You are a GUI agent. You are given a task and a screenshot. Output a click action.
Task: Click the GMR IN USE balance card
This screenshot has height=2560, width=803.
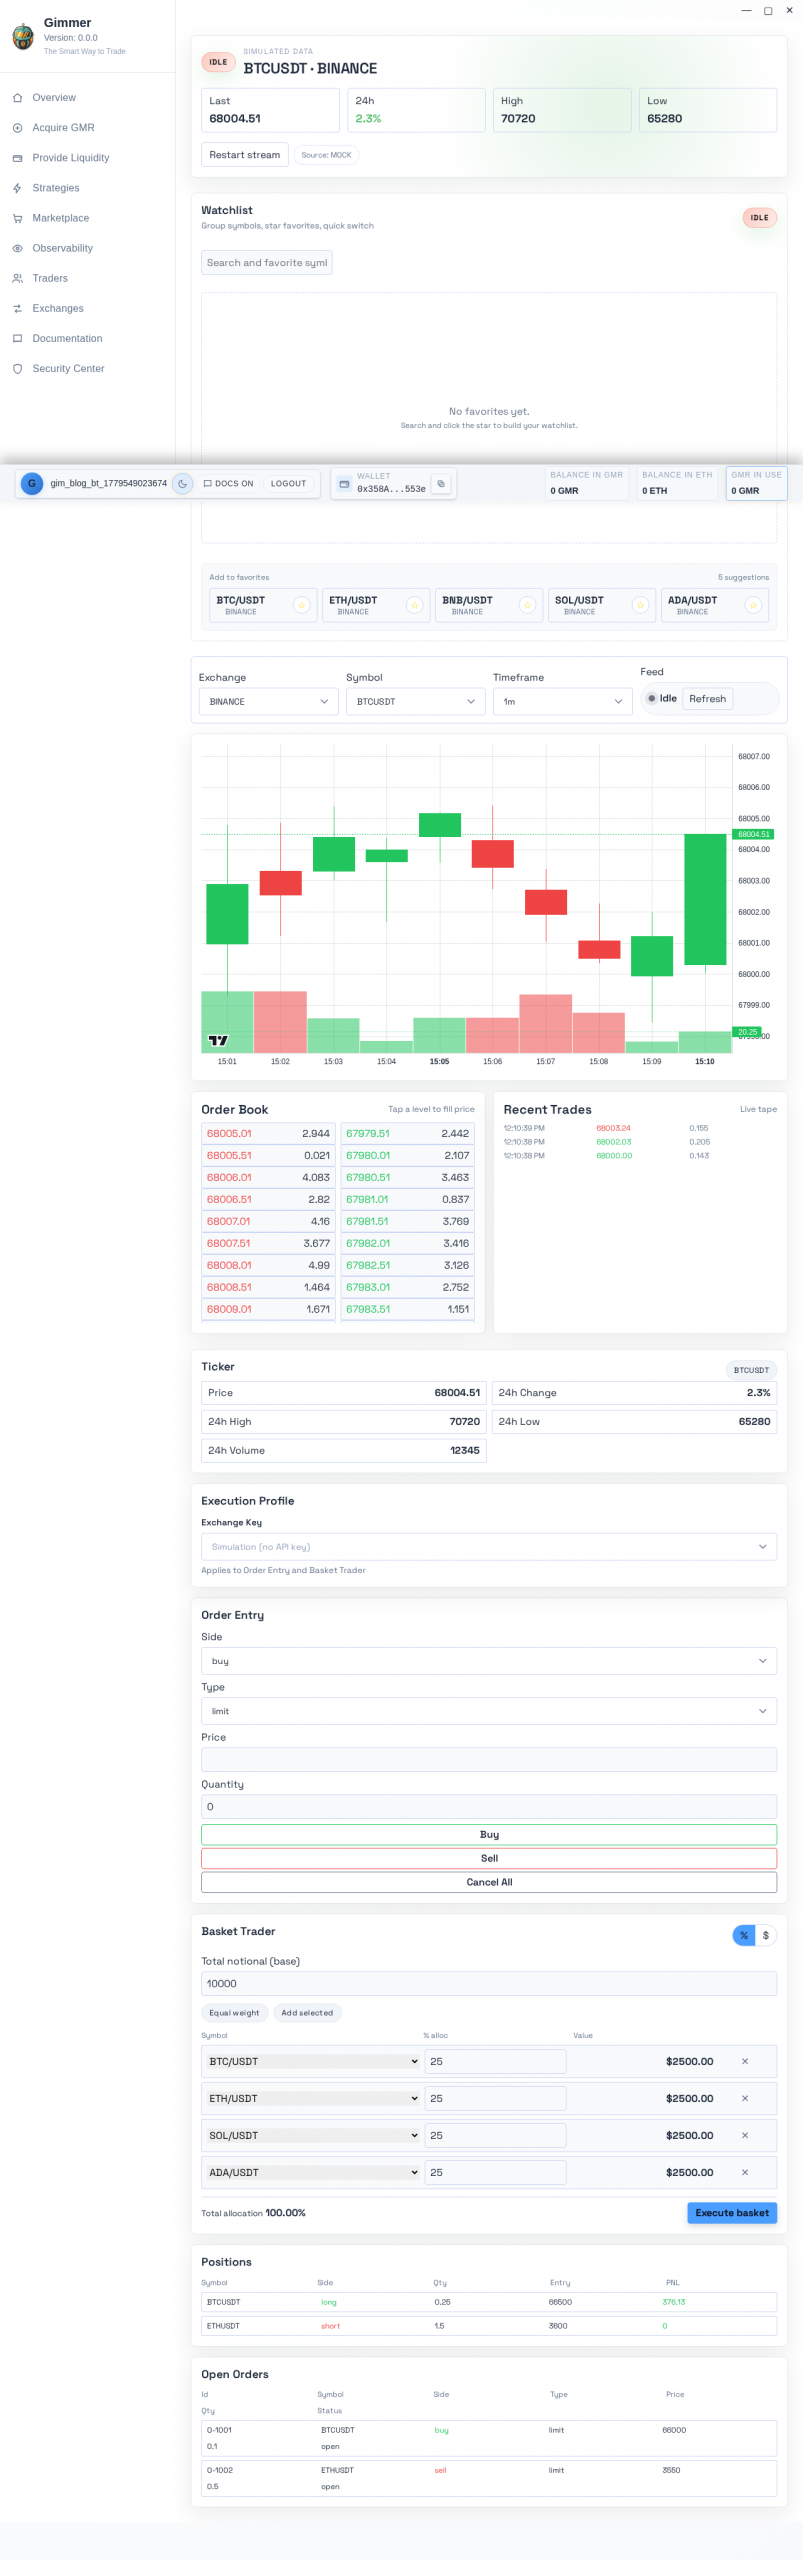click(756, 483)
